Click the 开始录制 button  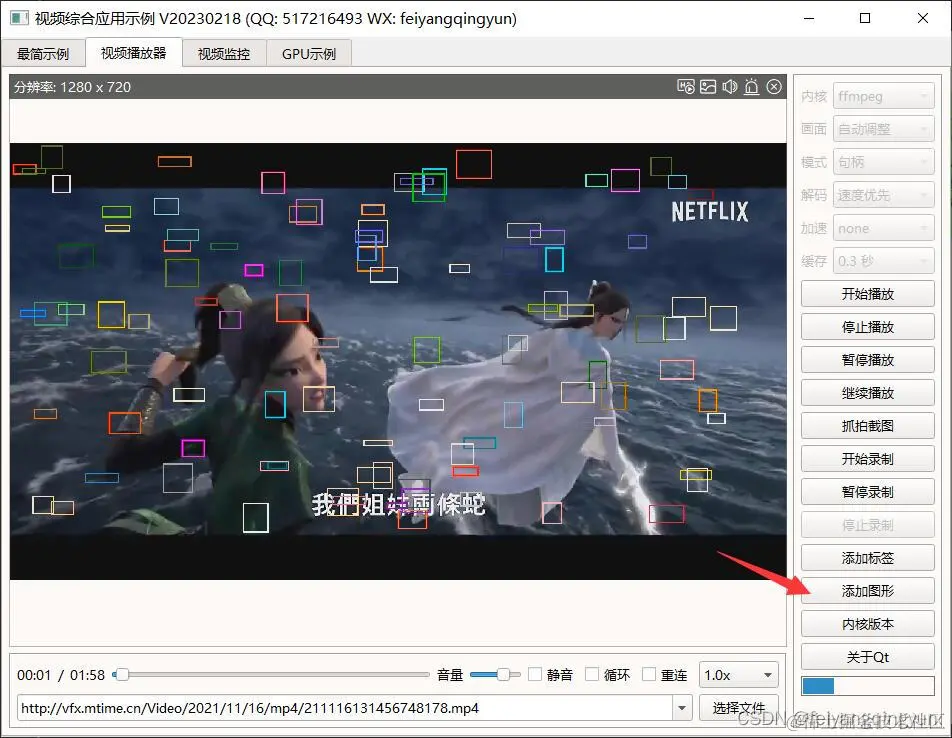click(868, 459)
